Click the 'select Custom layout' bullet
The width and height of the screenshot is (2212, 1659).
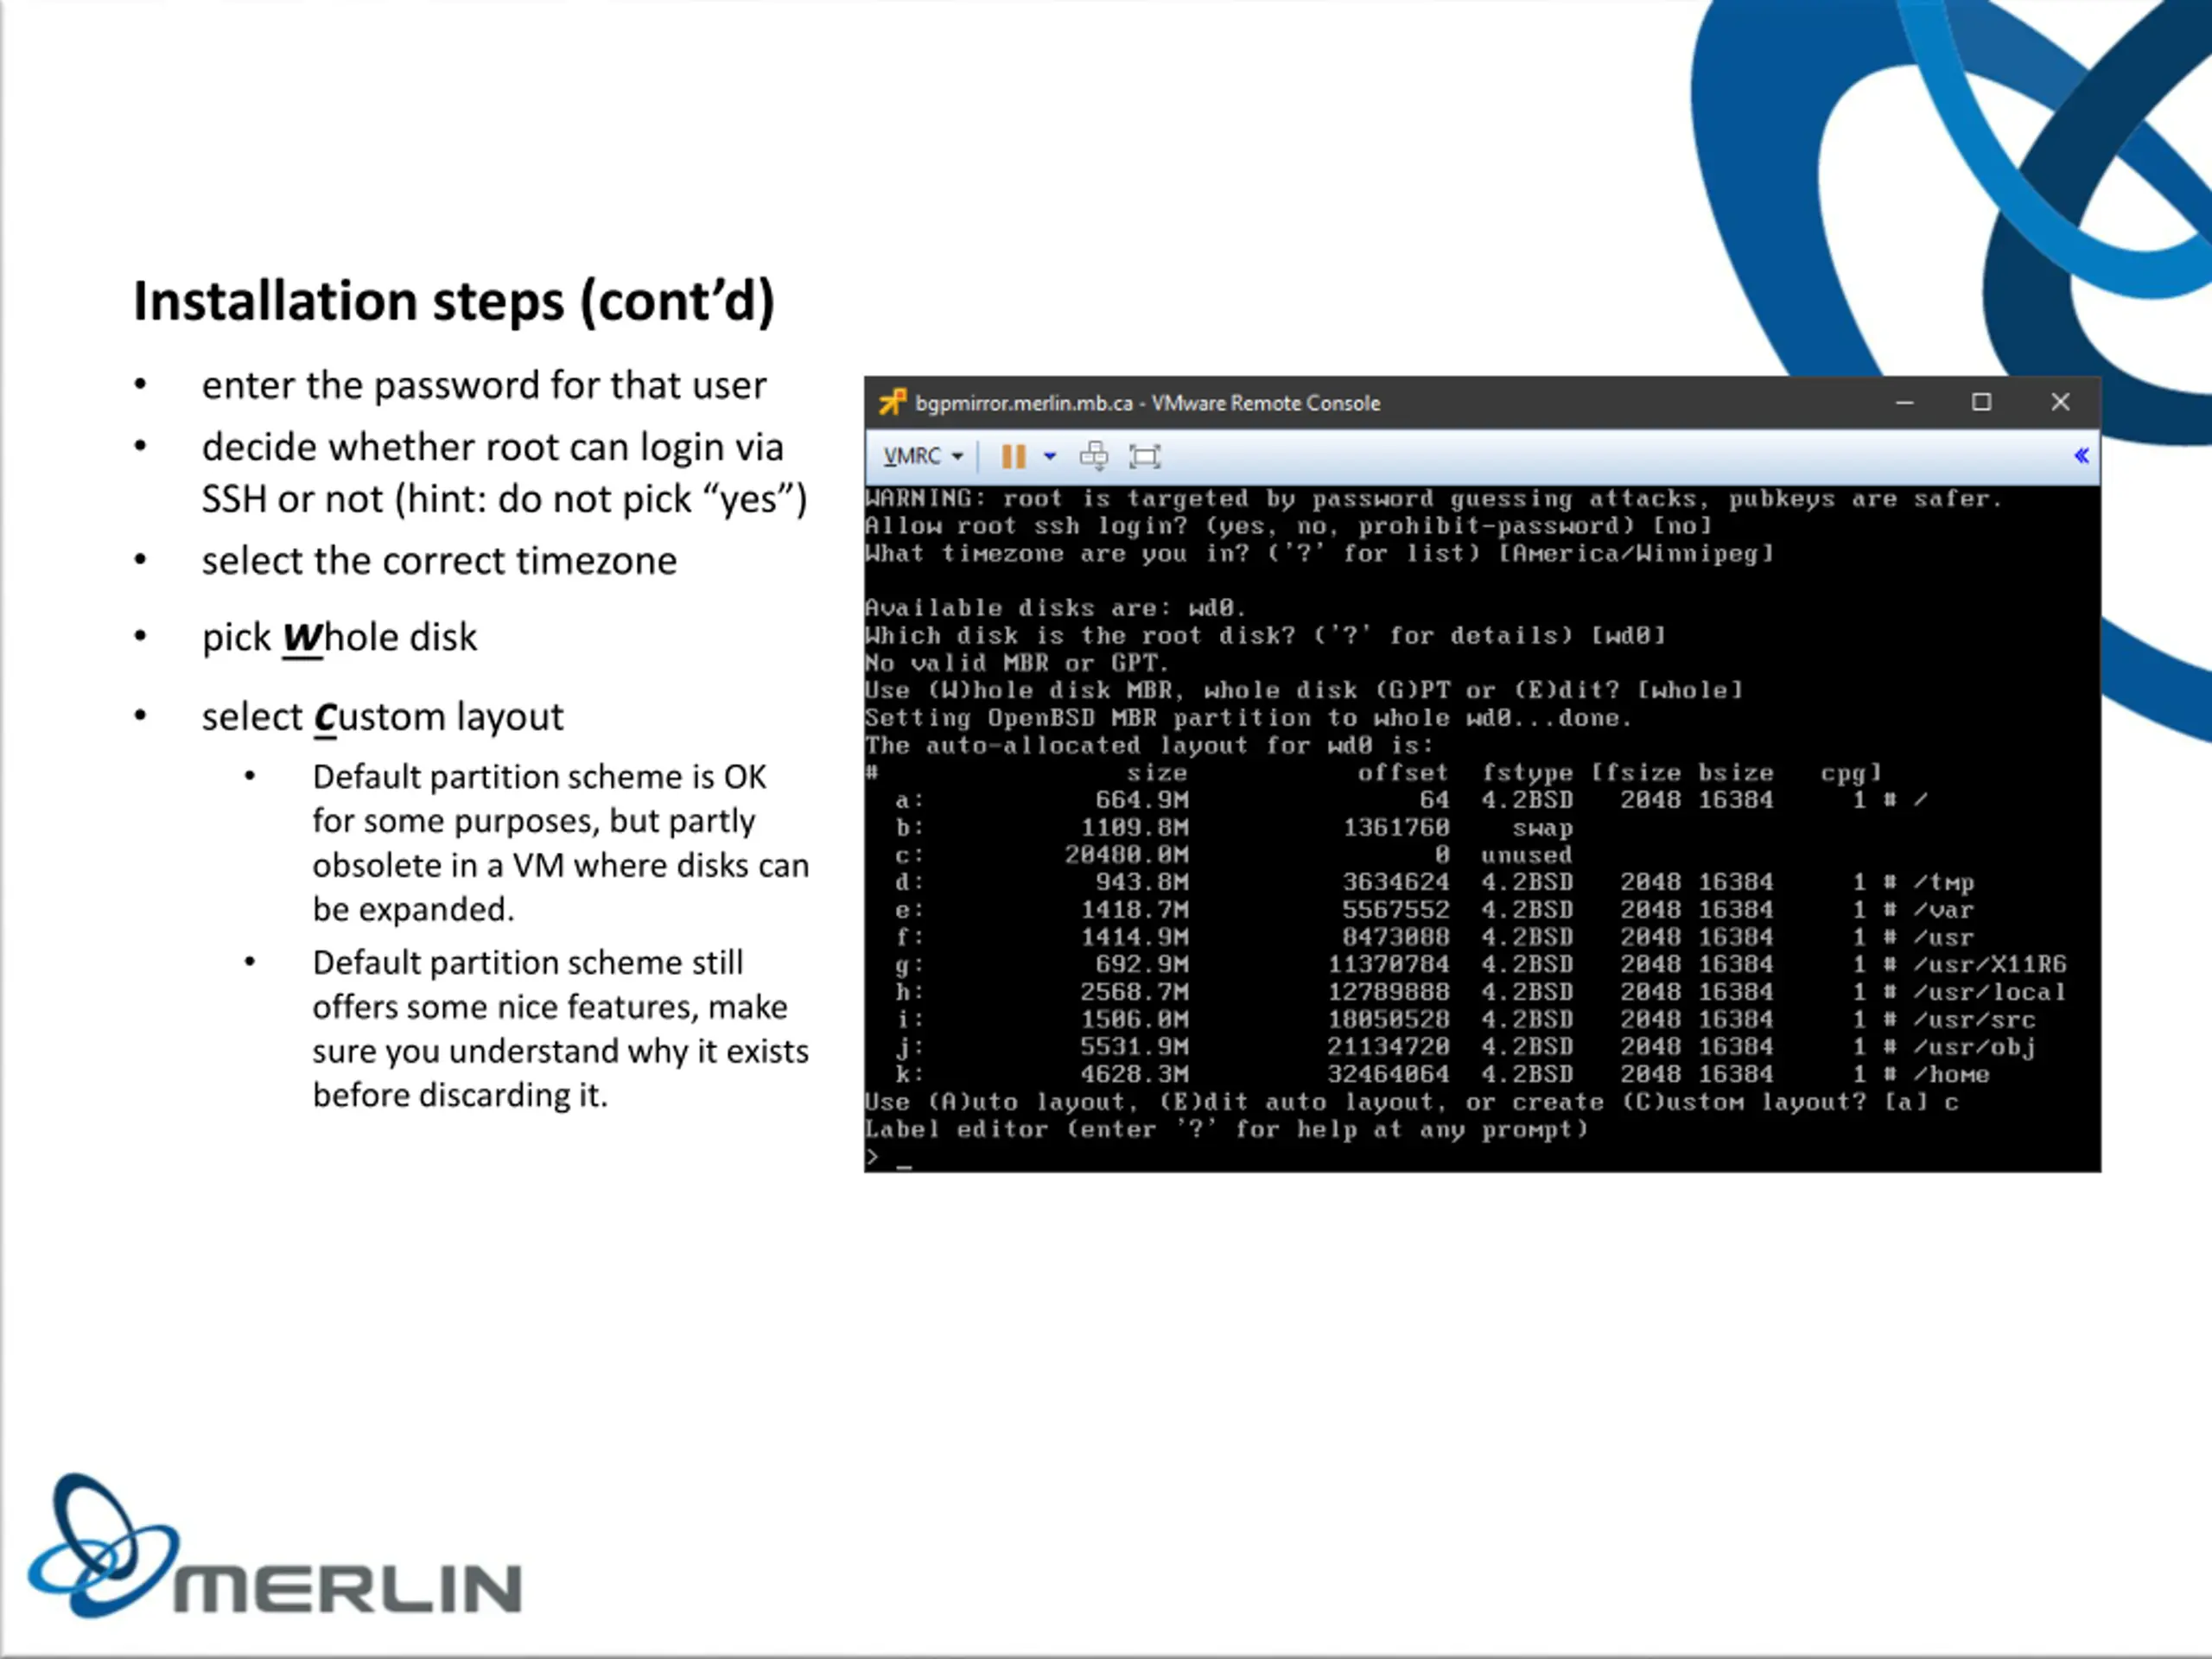pos(382,717)
